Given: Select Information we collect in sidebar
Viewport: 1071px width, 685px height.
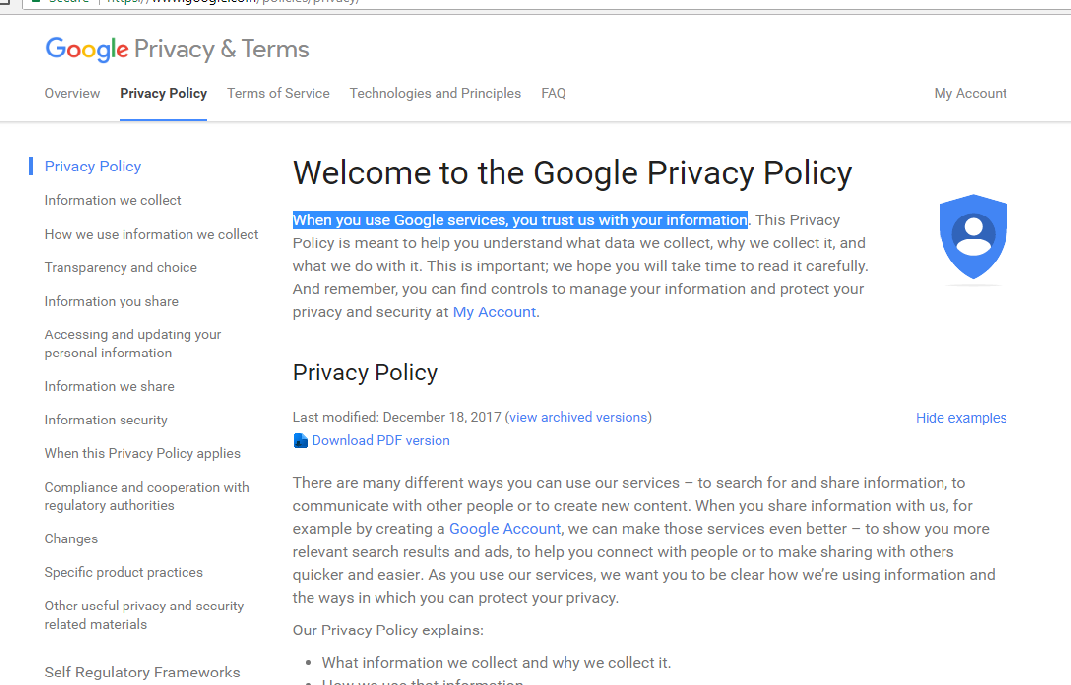Looking at the screenshot, I should [x=113, y=200].
